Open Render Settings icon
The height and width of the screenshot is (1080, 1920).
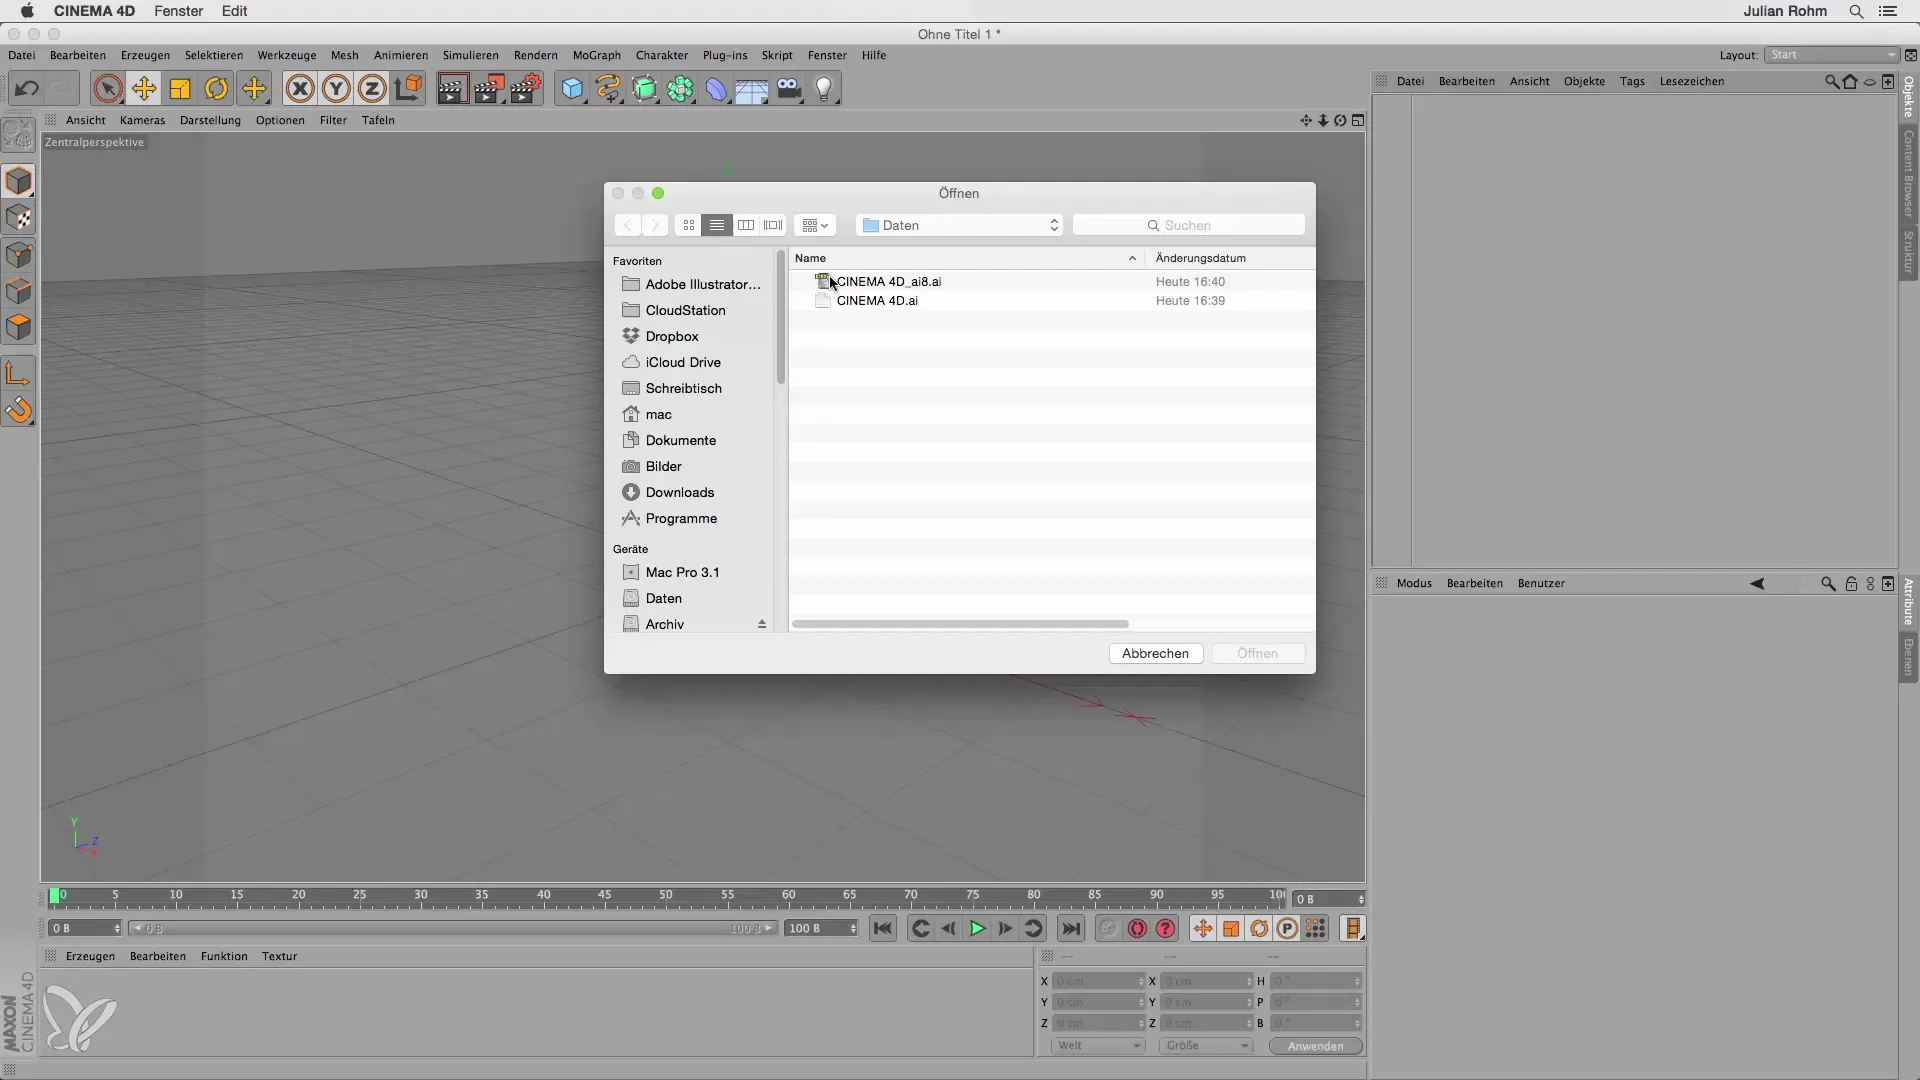(526, 88)
